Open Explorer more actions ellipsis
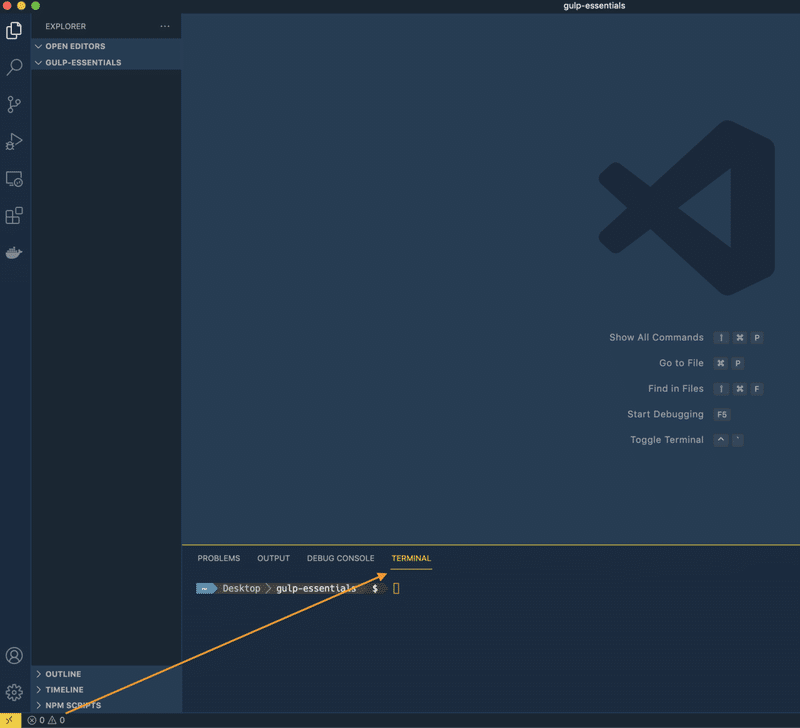The width and height of the screenshot is (800, 728). click(x=165, y=26)
